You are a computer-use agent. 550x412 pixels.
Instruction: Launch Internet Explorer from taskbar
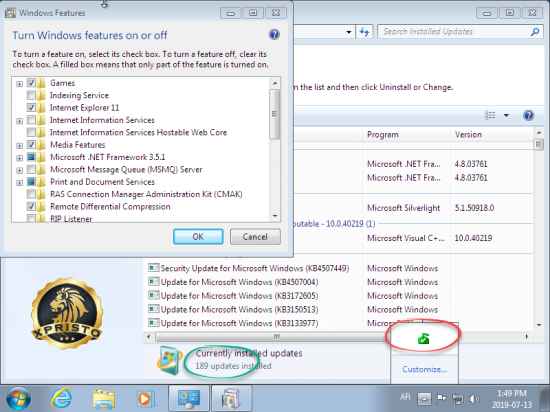pyautogui.click(x=61, y=399)
